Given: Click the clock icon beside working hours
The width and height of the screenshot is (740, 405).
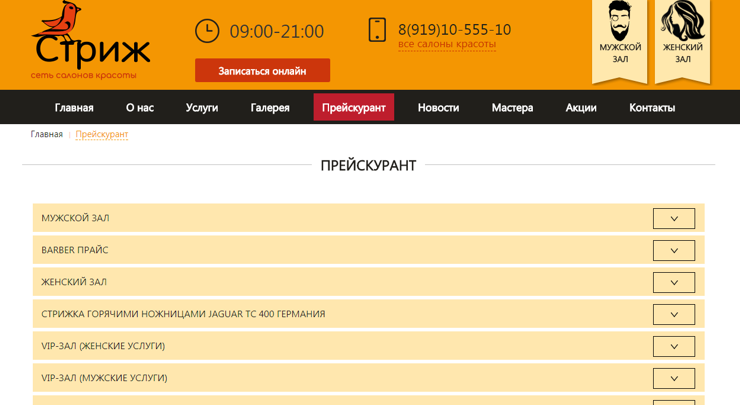Looking at the screenshot, I should point(207,31).
